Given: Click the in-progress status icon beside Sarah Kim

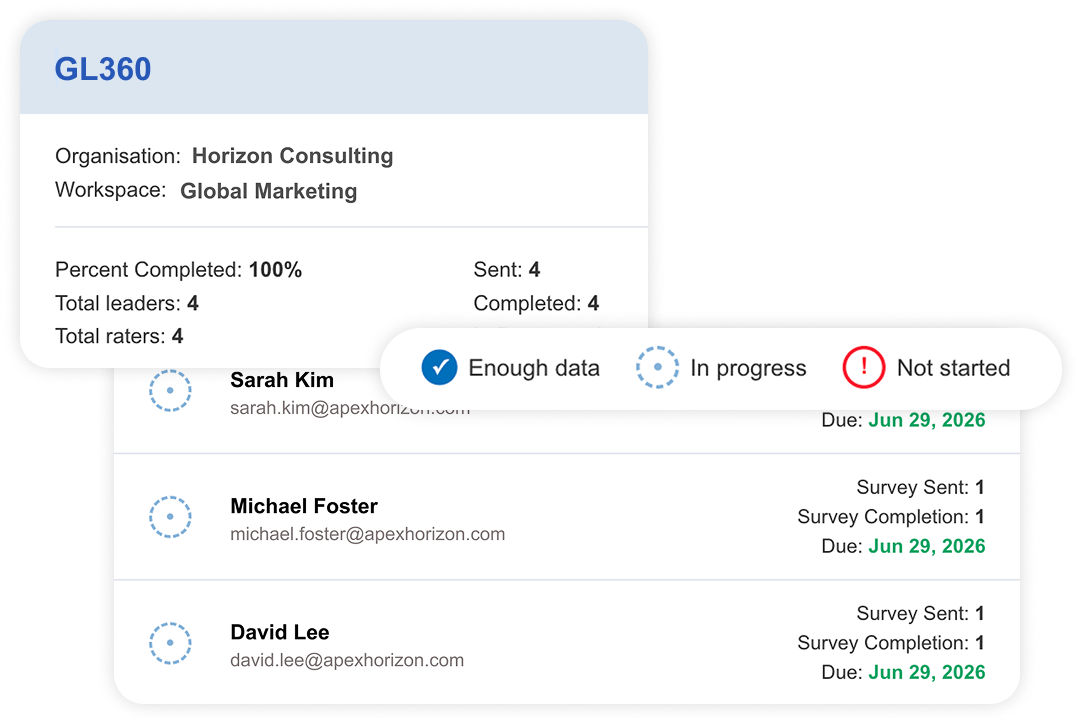Looking at the screenshot, I should [x=170, y=391].
